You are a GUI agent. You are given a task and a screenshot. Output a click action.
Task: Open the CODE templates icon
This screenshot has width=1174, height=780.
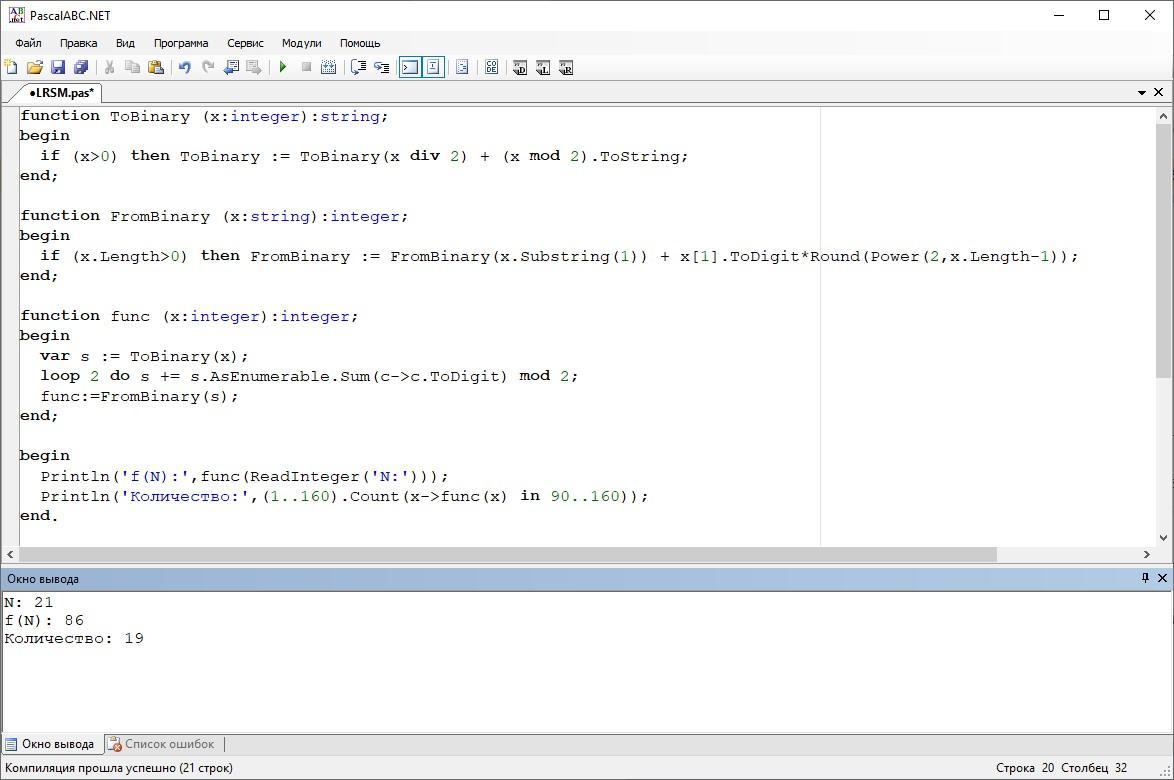(x=491, y=67)
